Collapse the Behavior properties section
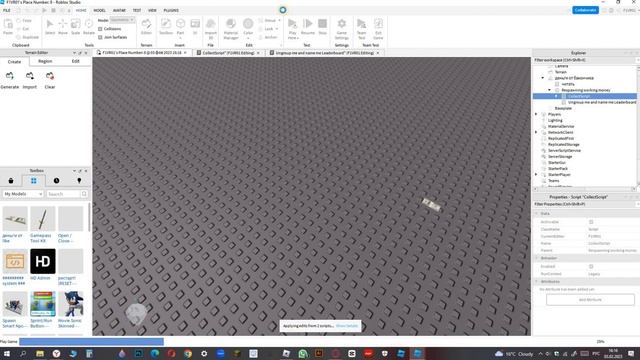This screenshot has width=640, height=360. (x=536, y=258)
